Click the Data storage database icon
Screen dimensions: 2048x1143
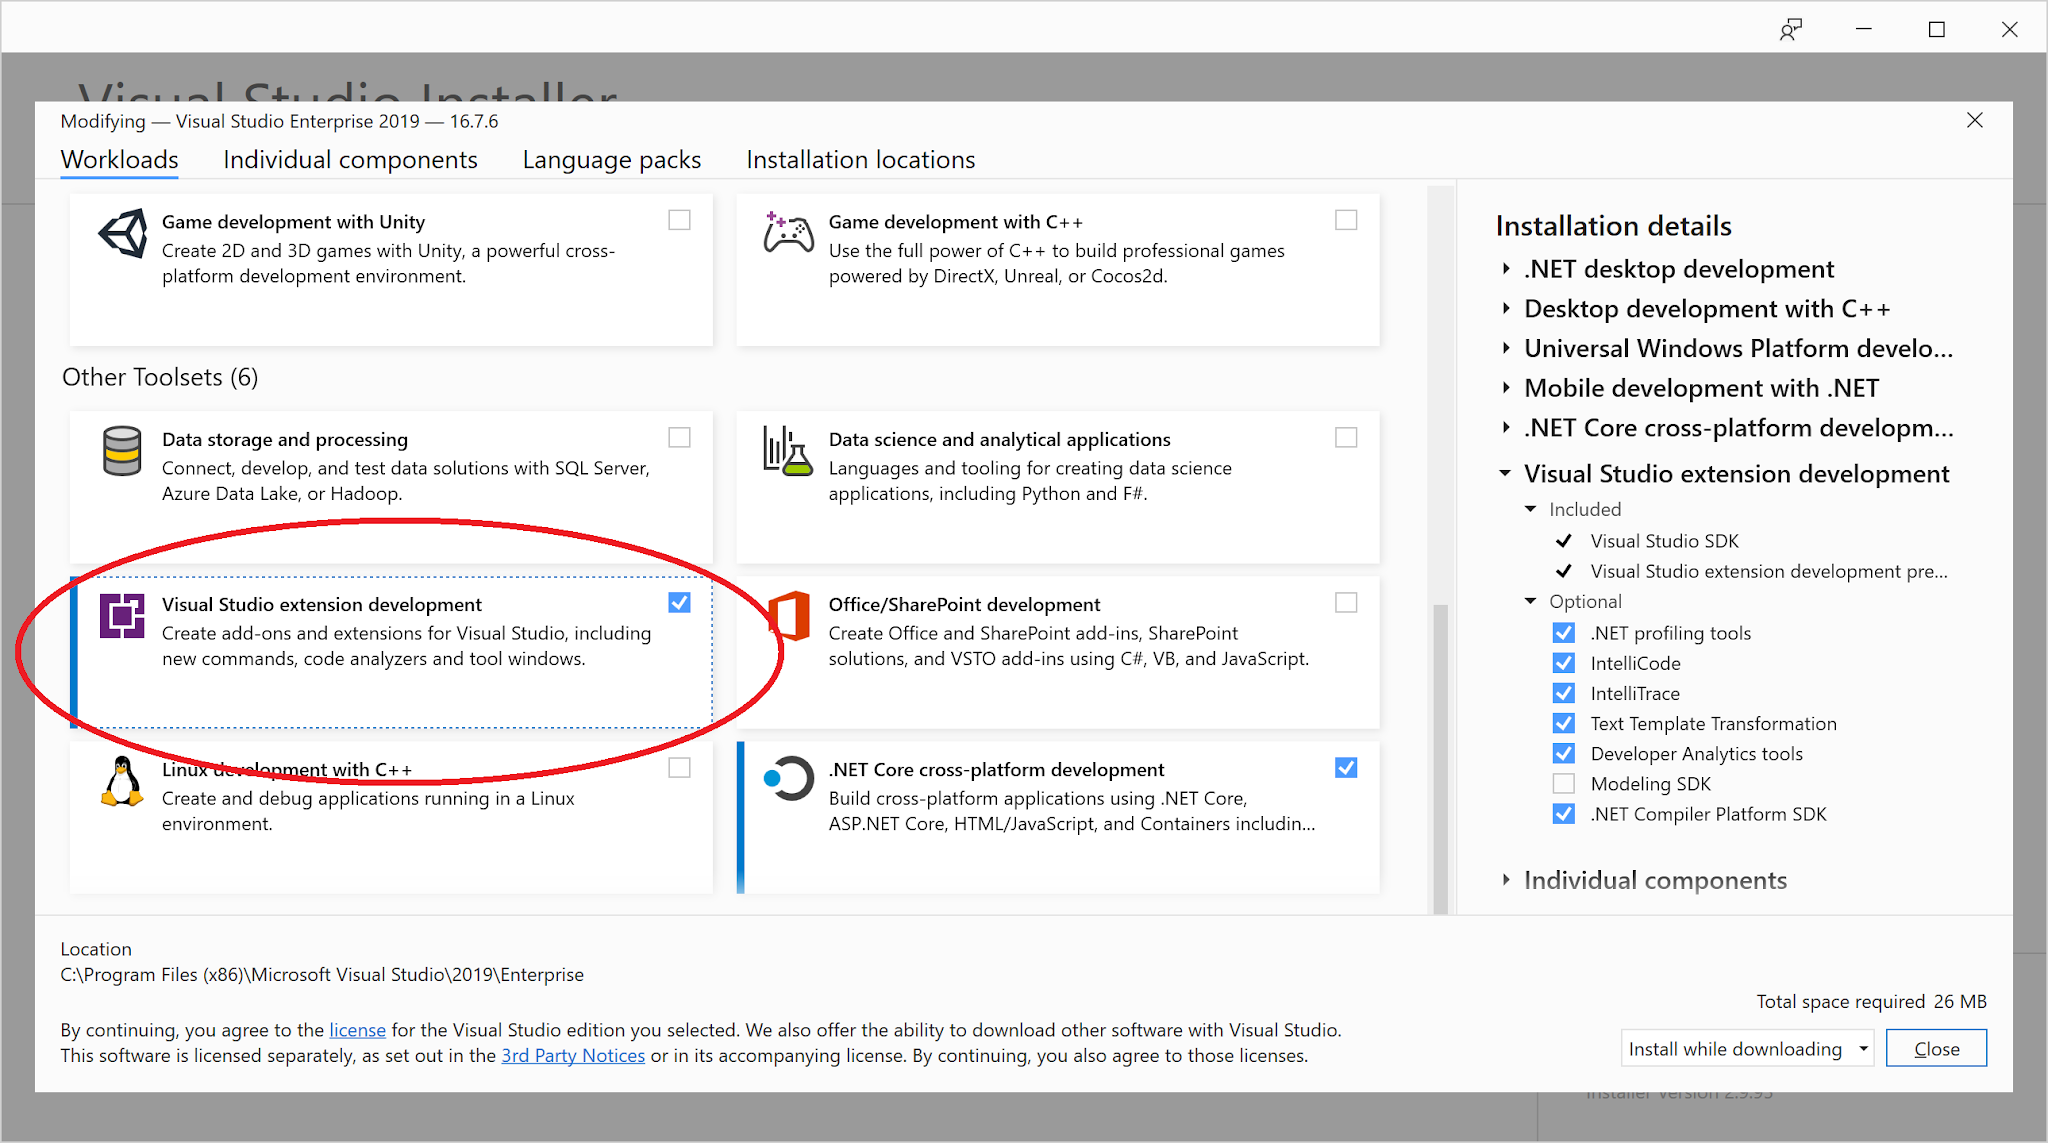point(121,452)
